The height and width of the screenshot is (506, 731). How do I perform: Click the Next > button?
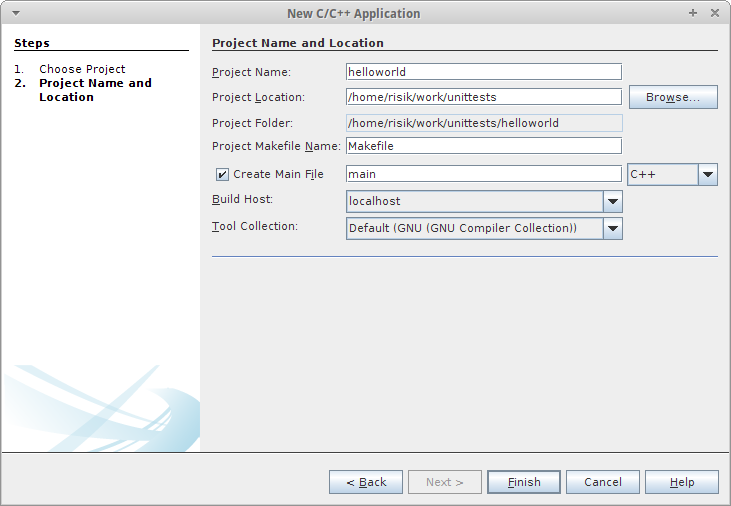445,482
